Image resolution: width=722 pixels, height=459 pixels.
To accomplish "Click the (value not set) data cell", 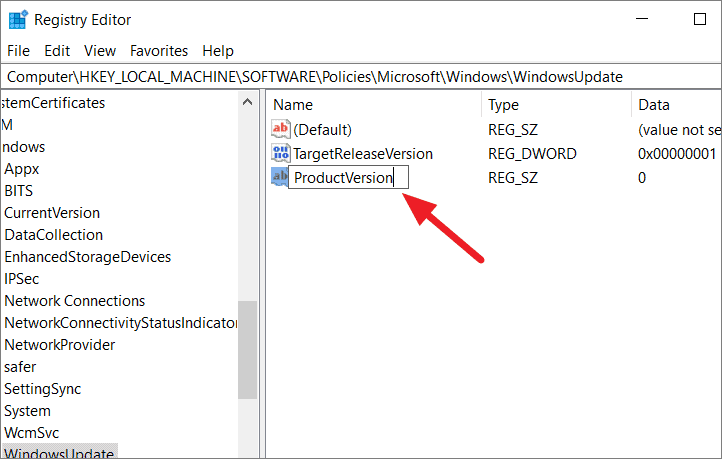I will click(x=679, y=130).
